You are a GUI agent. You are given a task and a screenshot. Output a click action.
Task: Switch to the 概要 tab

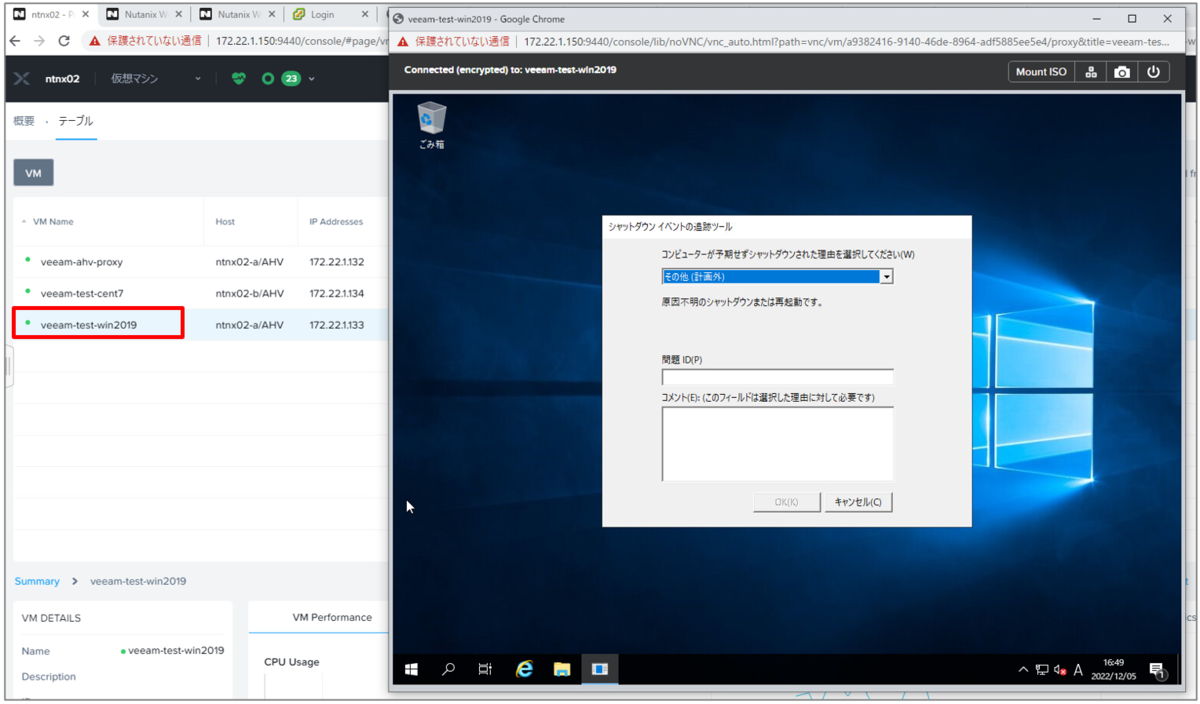[24, 121]
